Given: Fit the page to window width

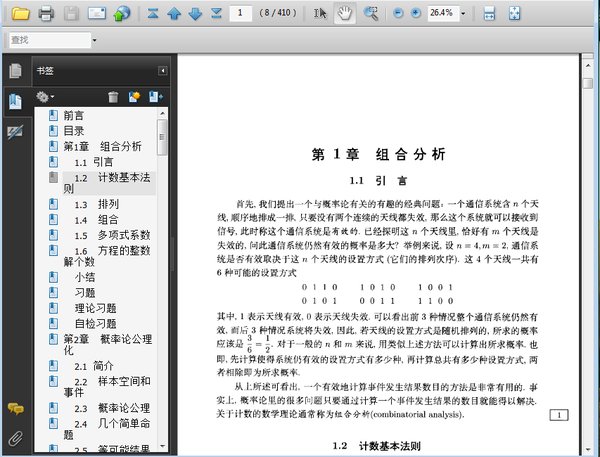Looking at the screenshot, I should pyautogui.click(x=489, y=13).
